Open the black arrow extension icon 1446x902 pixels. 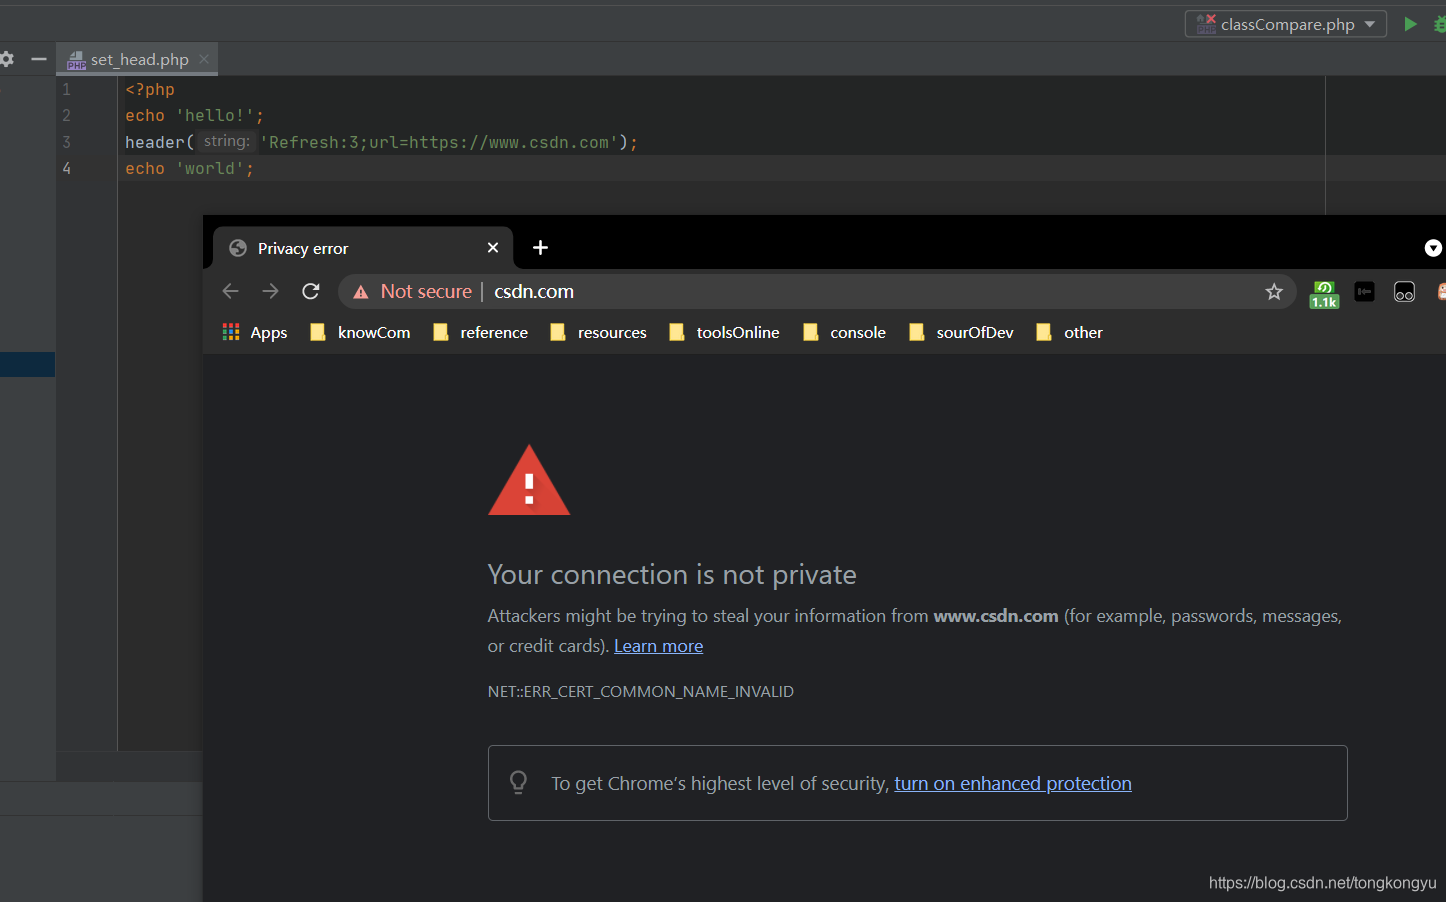click(x=1364, y=292)
